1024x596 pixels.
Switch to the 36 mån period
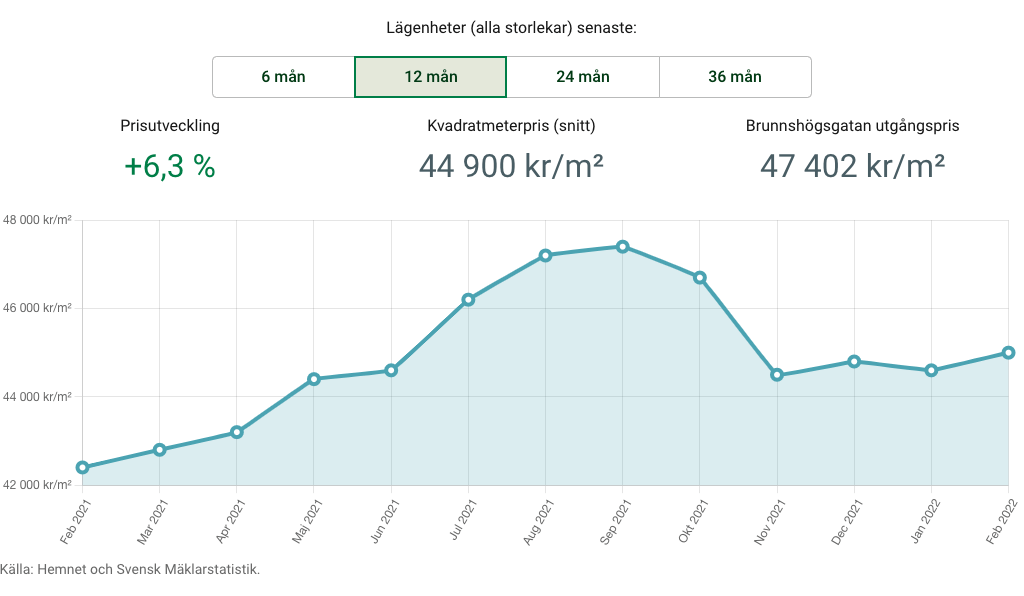coord(735,77)
